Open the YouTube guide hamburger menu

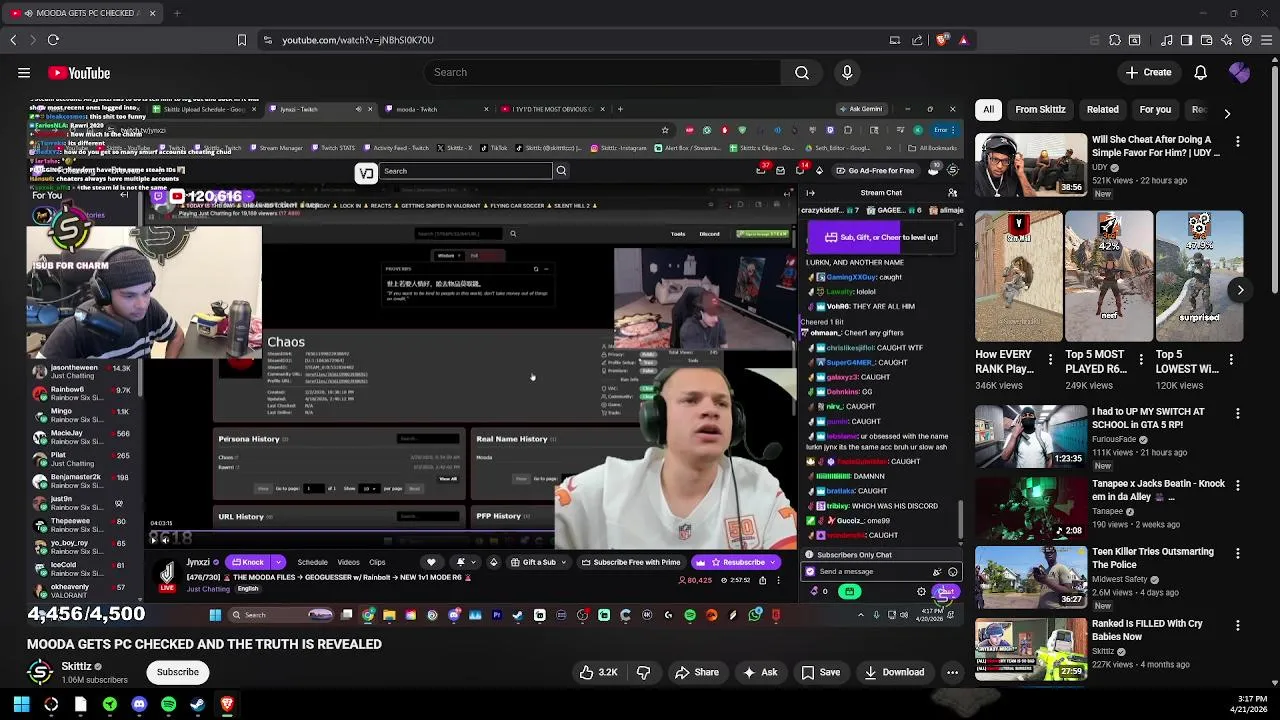pyautogui.click(x=24, y=72)
